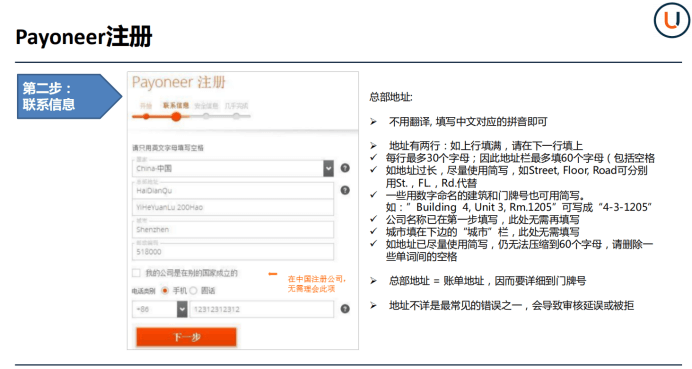Click the line starting 每行最多30个字母

(520, 158)
